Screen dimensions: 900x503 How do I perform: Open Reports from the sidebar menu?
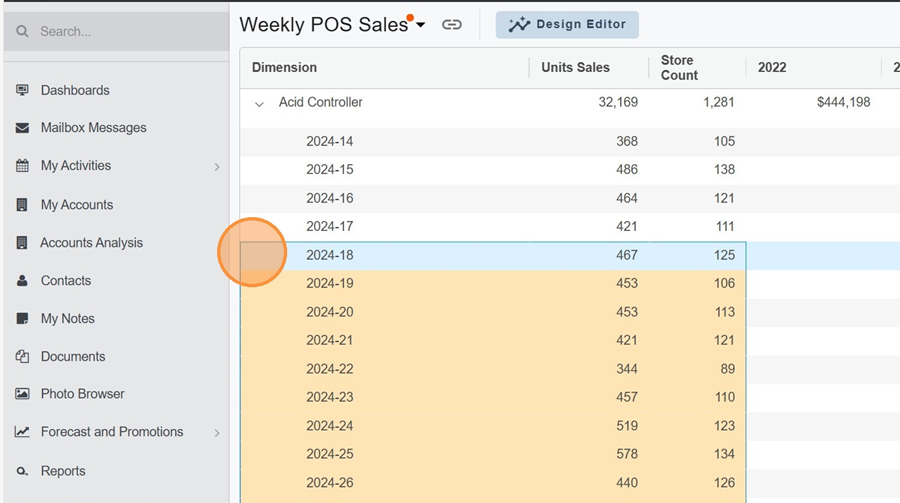63,471
